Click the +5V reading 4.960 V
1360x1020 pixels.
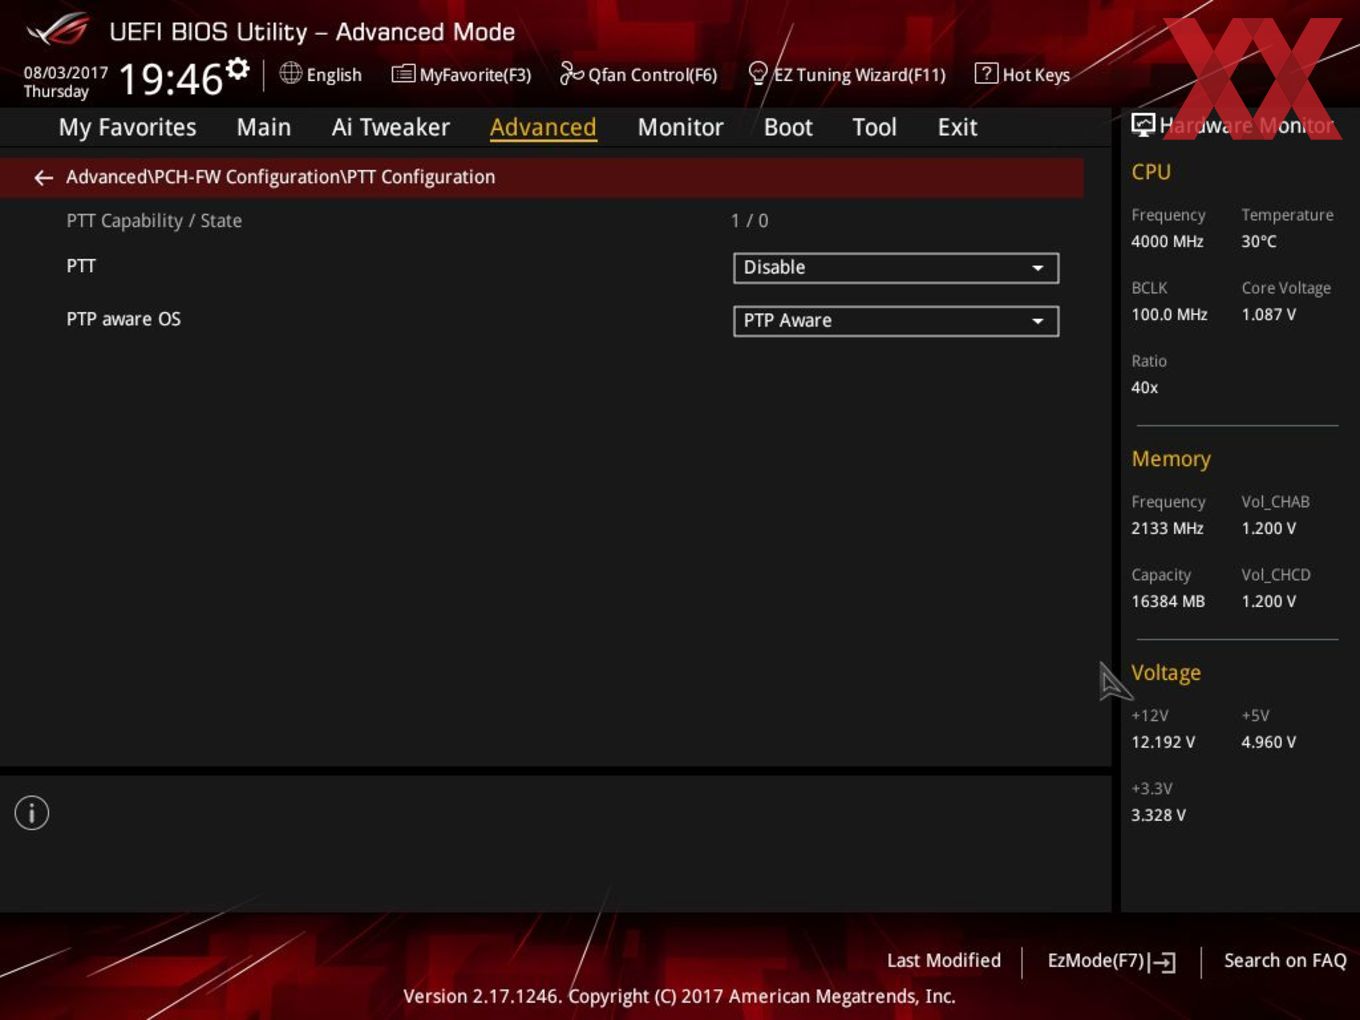pyautogui.click(x=1268, y=742)
